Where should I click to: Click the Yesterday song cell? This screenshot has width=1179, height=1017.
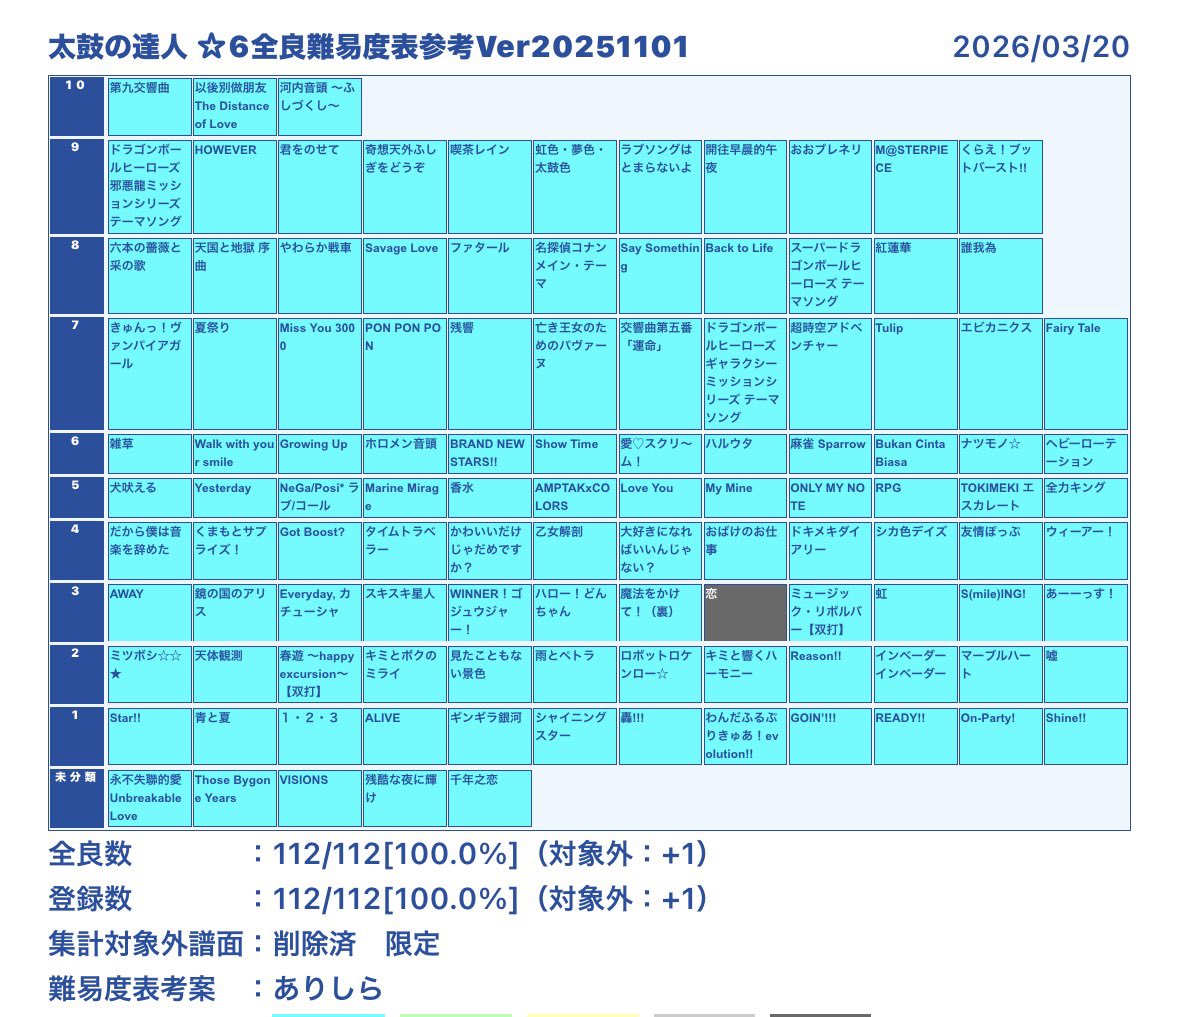[234, 497]
